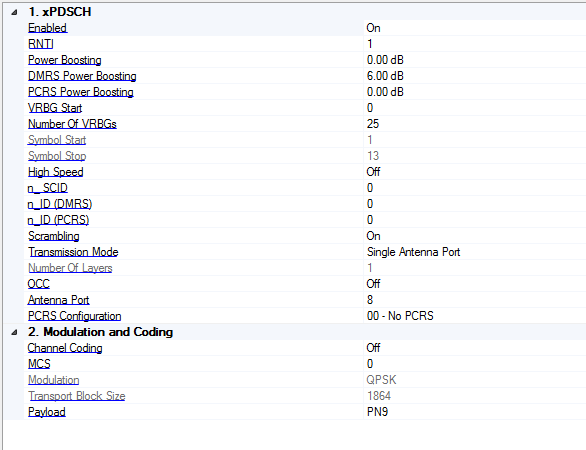586x450 pixels.
Task: Open the Transmission Mode Single Antenna Port dropdown
Action: [475, 252]
